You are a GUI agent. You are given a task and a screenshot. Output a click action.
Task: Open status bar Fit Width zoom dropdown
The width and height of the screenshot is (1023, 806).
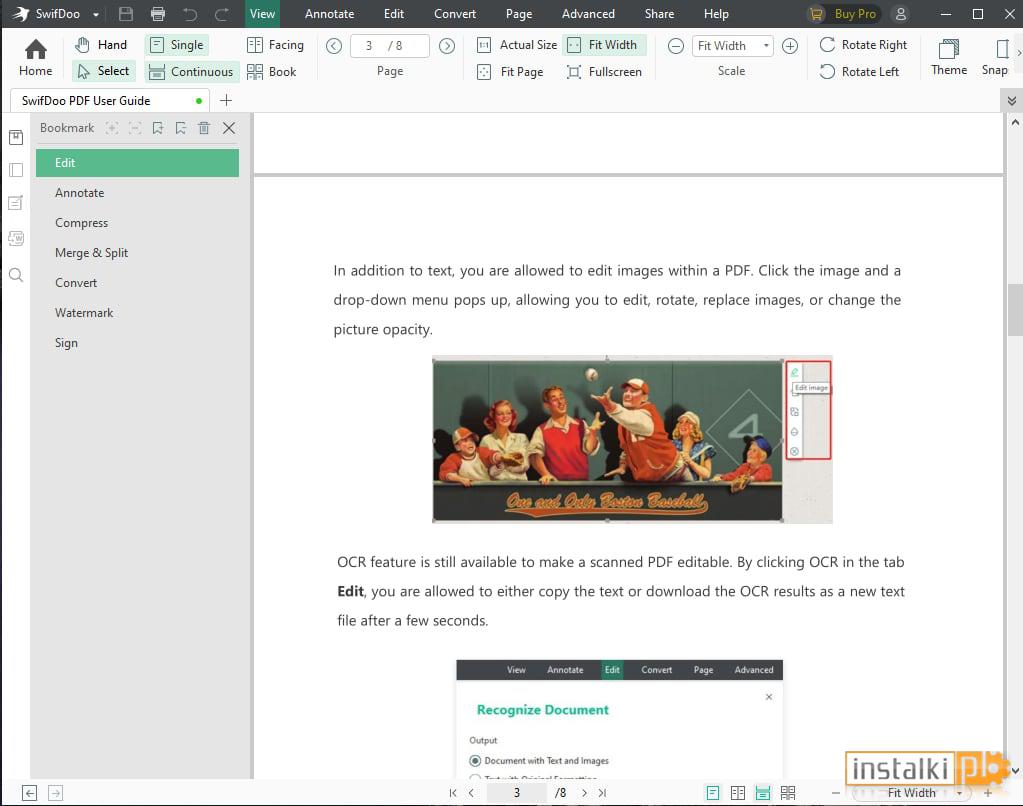point(959,793)
